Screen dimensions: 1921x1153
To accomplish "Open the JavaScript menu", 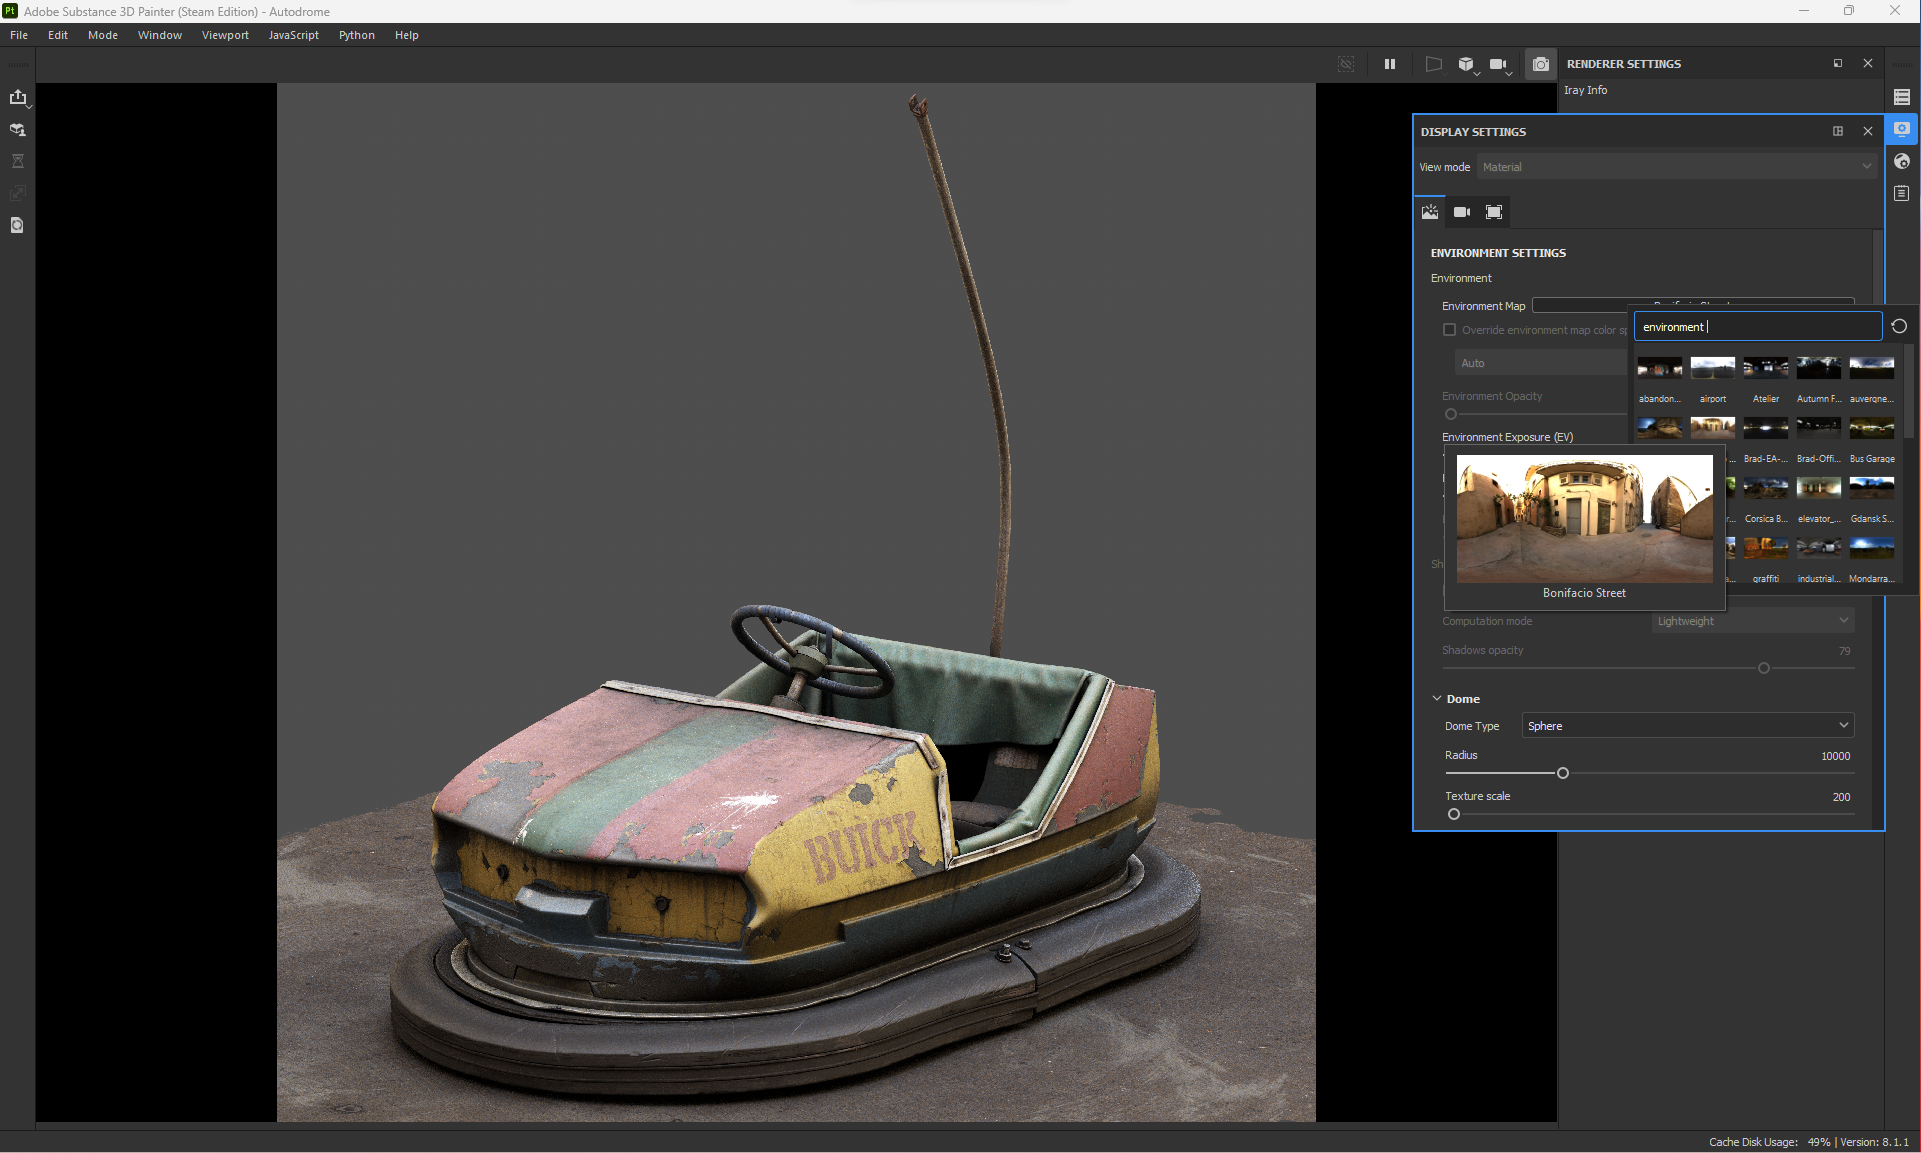I will (x=293, y=34).
